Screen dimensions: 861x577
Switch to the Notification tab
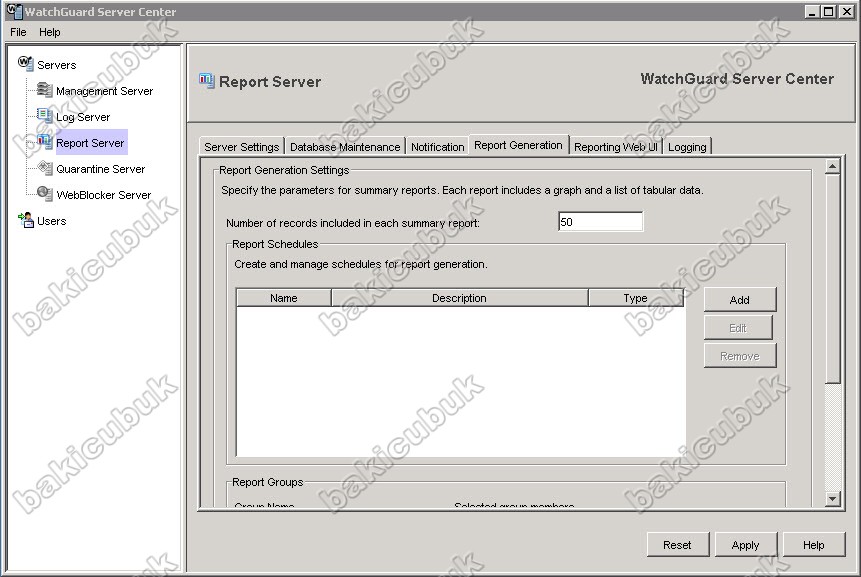click(x=438, y=147)
